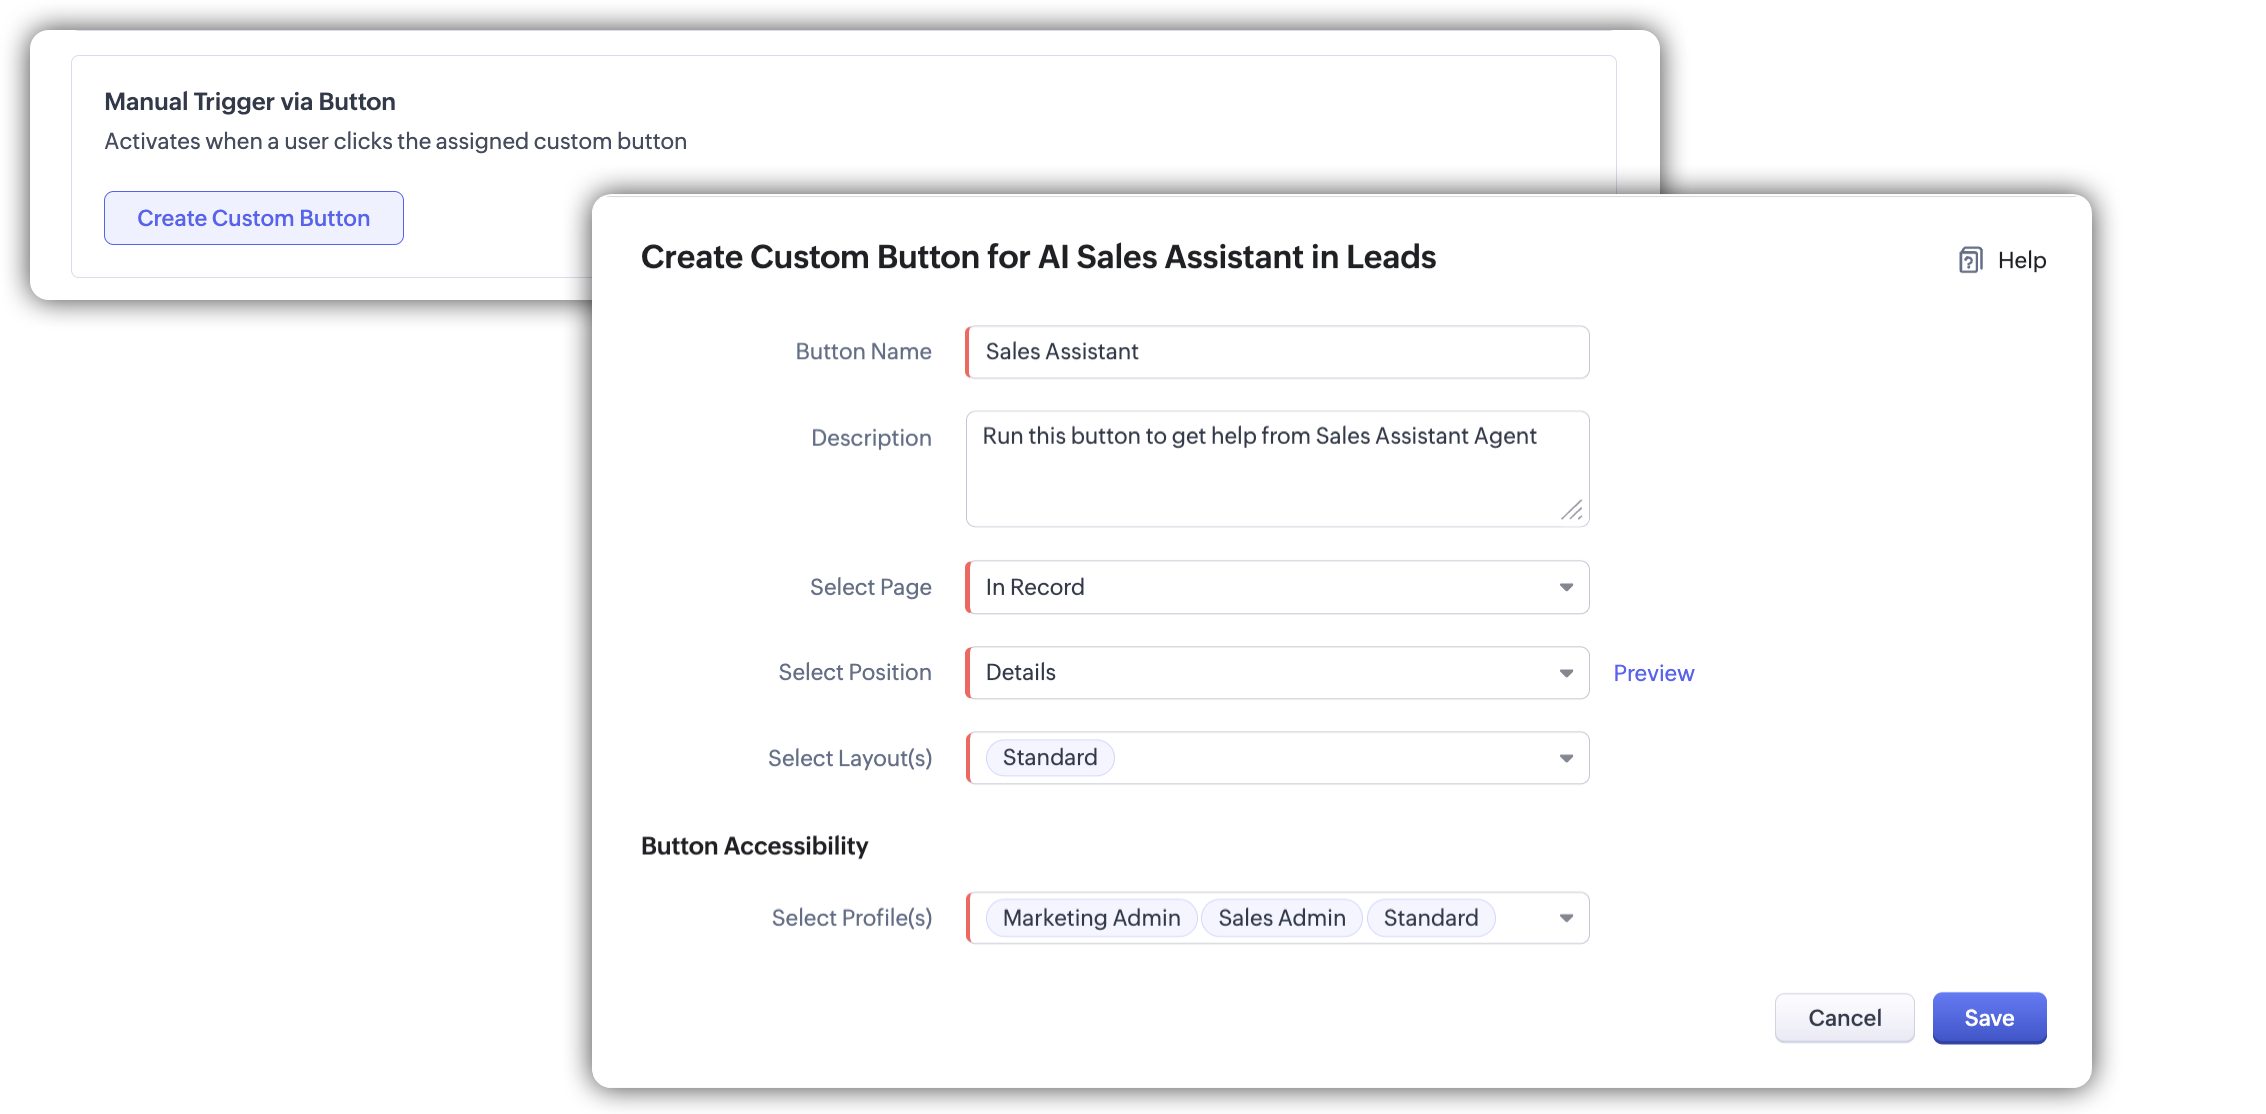Open the Help text link
This screenshot has width=2266, height=1114.
[2021, 260]
